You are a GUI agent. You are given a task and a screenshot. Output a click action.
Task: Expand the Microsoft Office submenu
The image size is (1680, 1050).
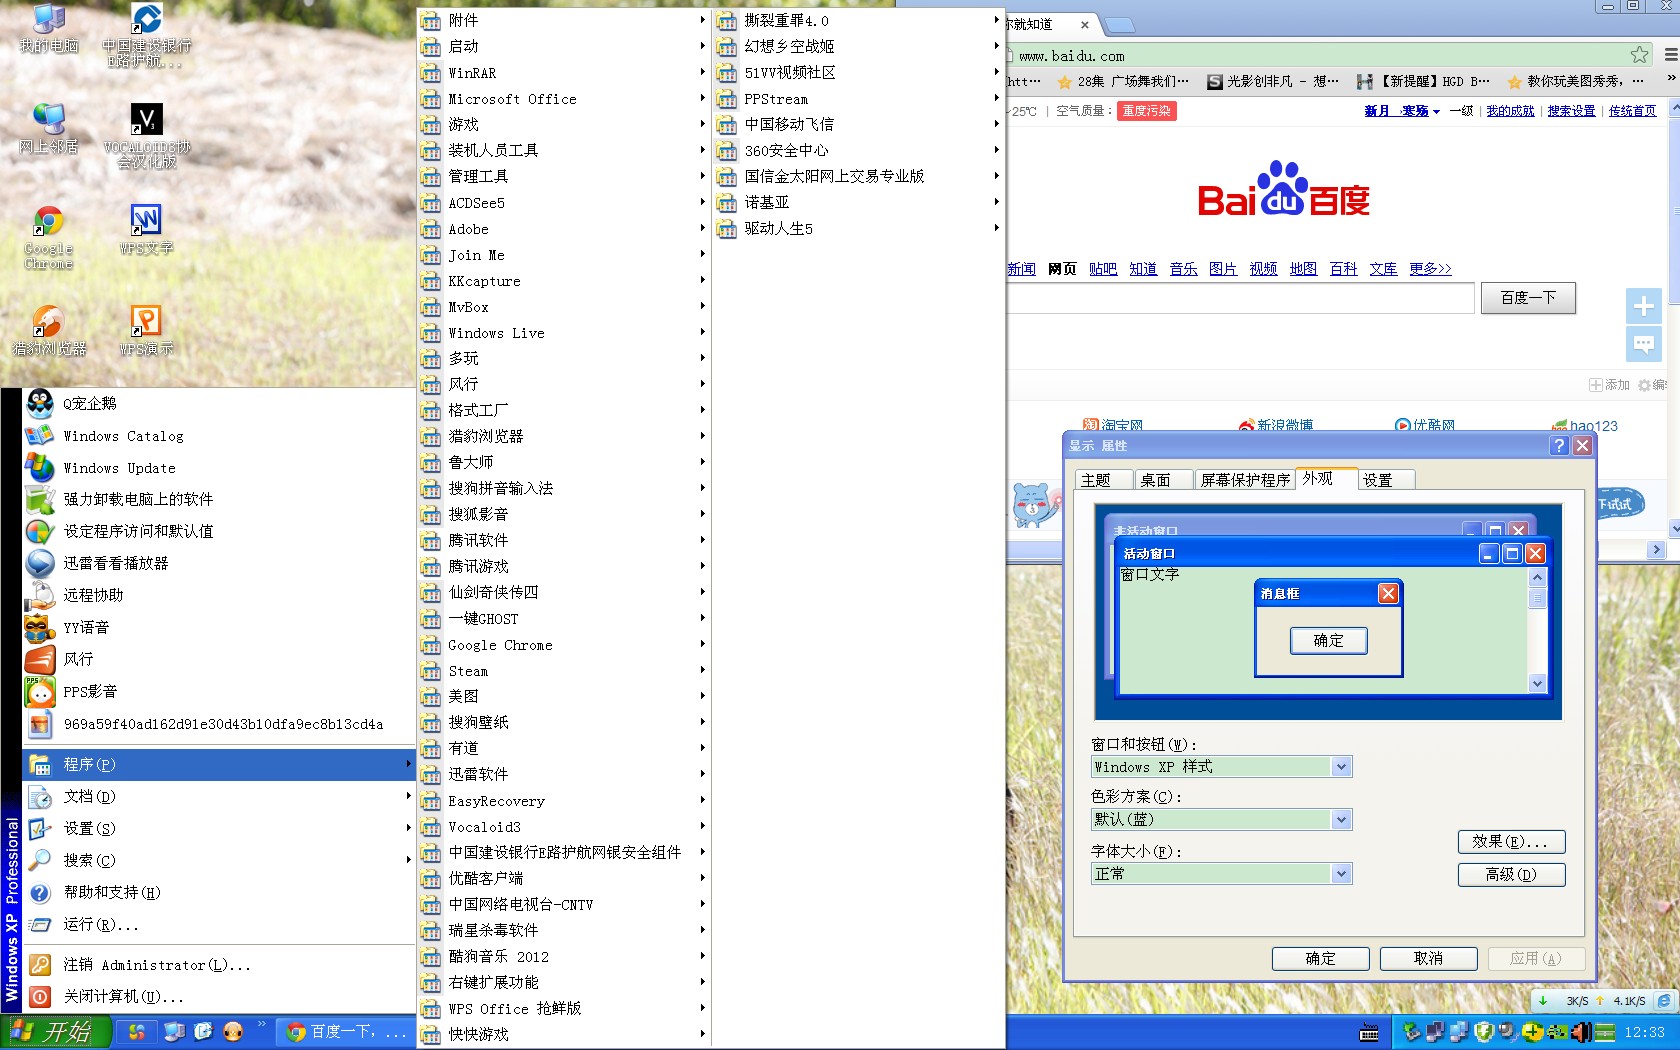coord(563,98)
